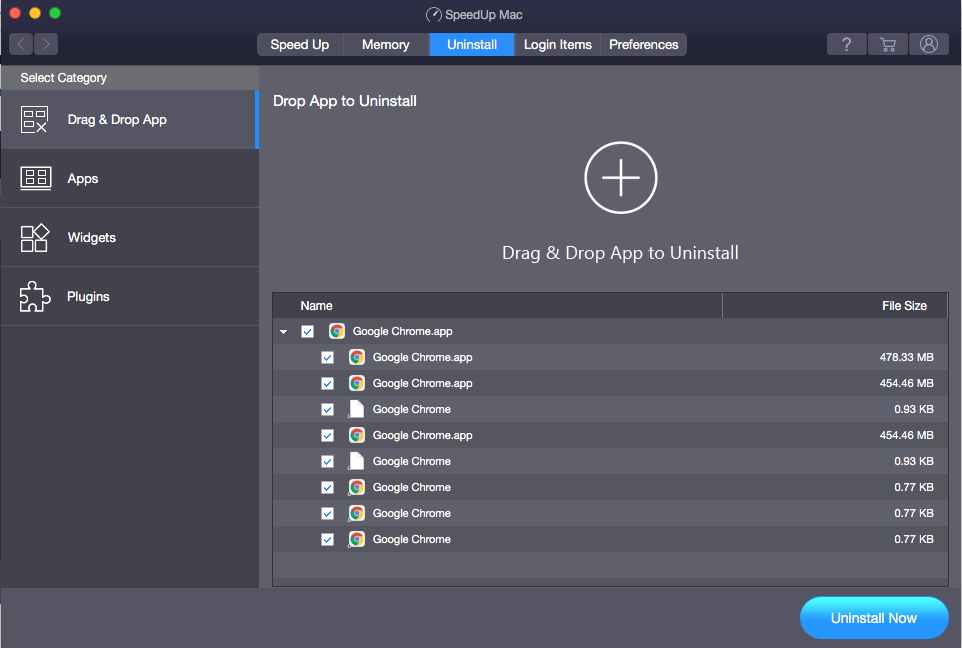Click the 'Drop App to Uninstall' heading
The height and width of the screenshot is (648, 962).
point(345,101)
